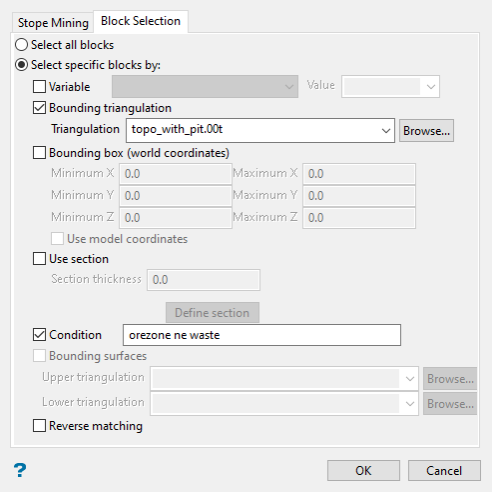
Task: Click Browse next to Triangulation field
Action: pos(426,131)
